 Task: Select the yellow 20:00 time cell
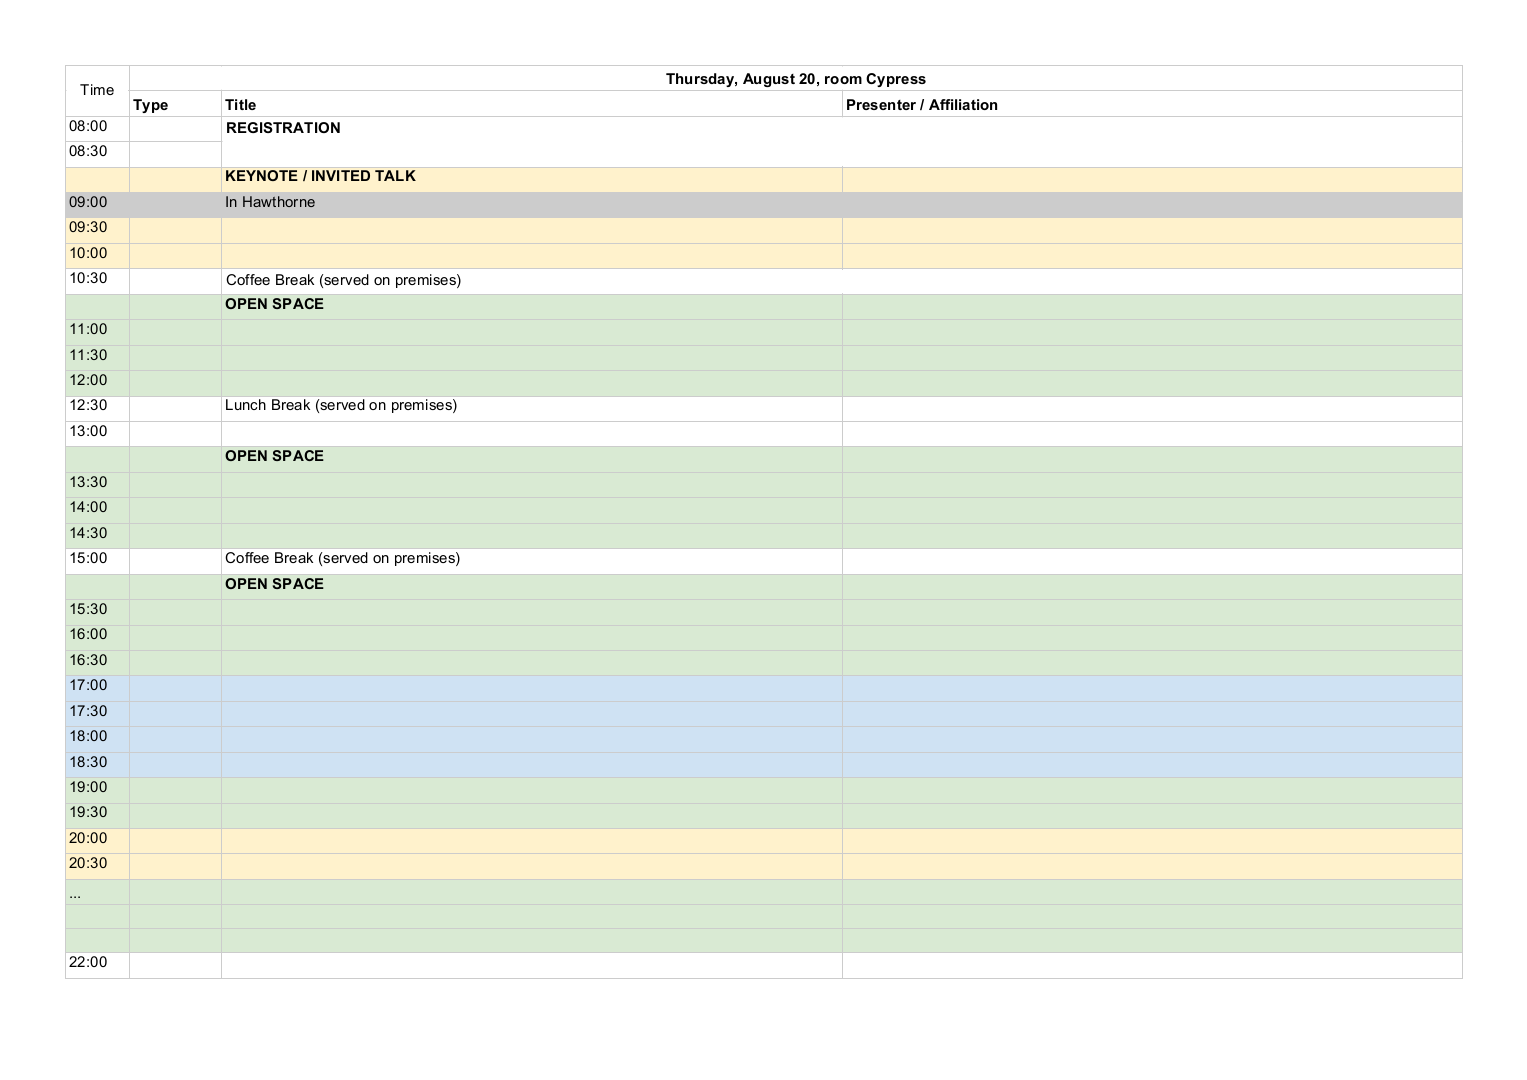(x=88, y=839)
